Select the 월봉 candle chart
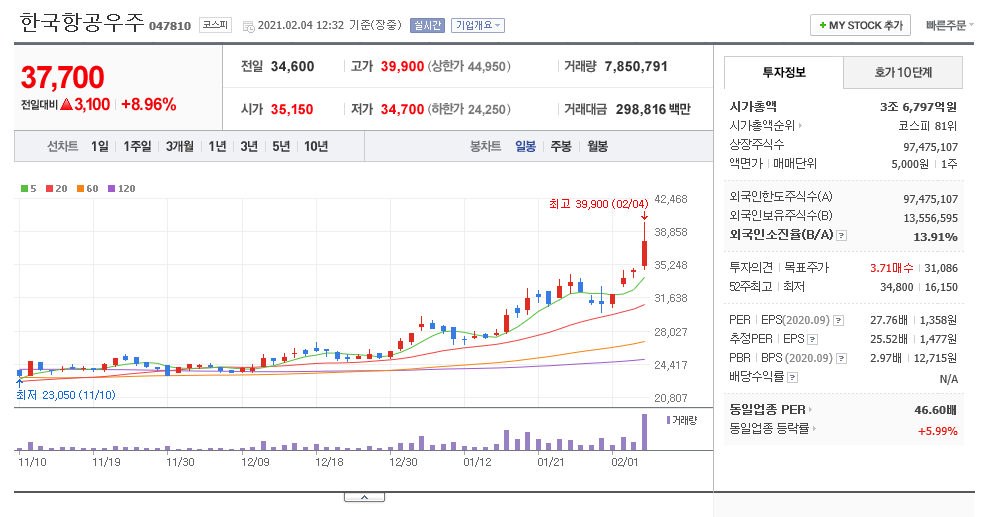 click(x=597, y=146)
